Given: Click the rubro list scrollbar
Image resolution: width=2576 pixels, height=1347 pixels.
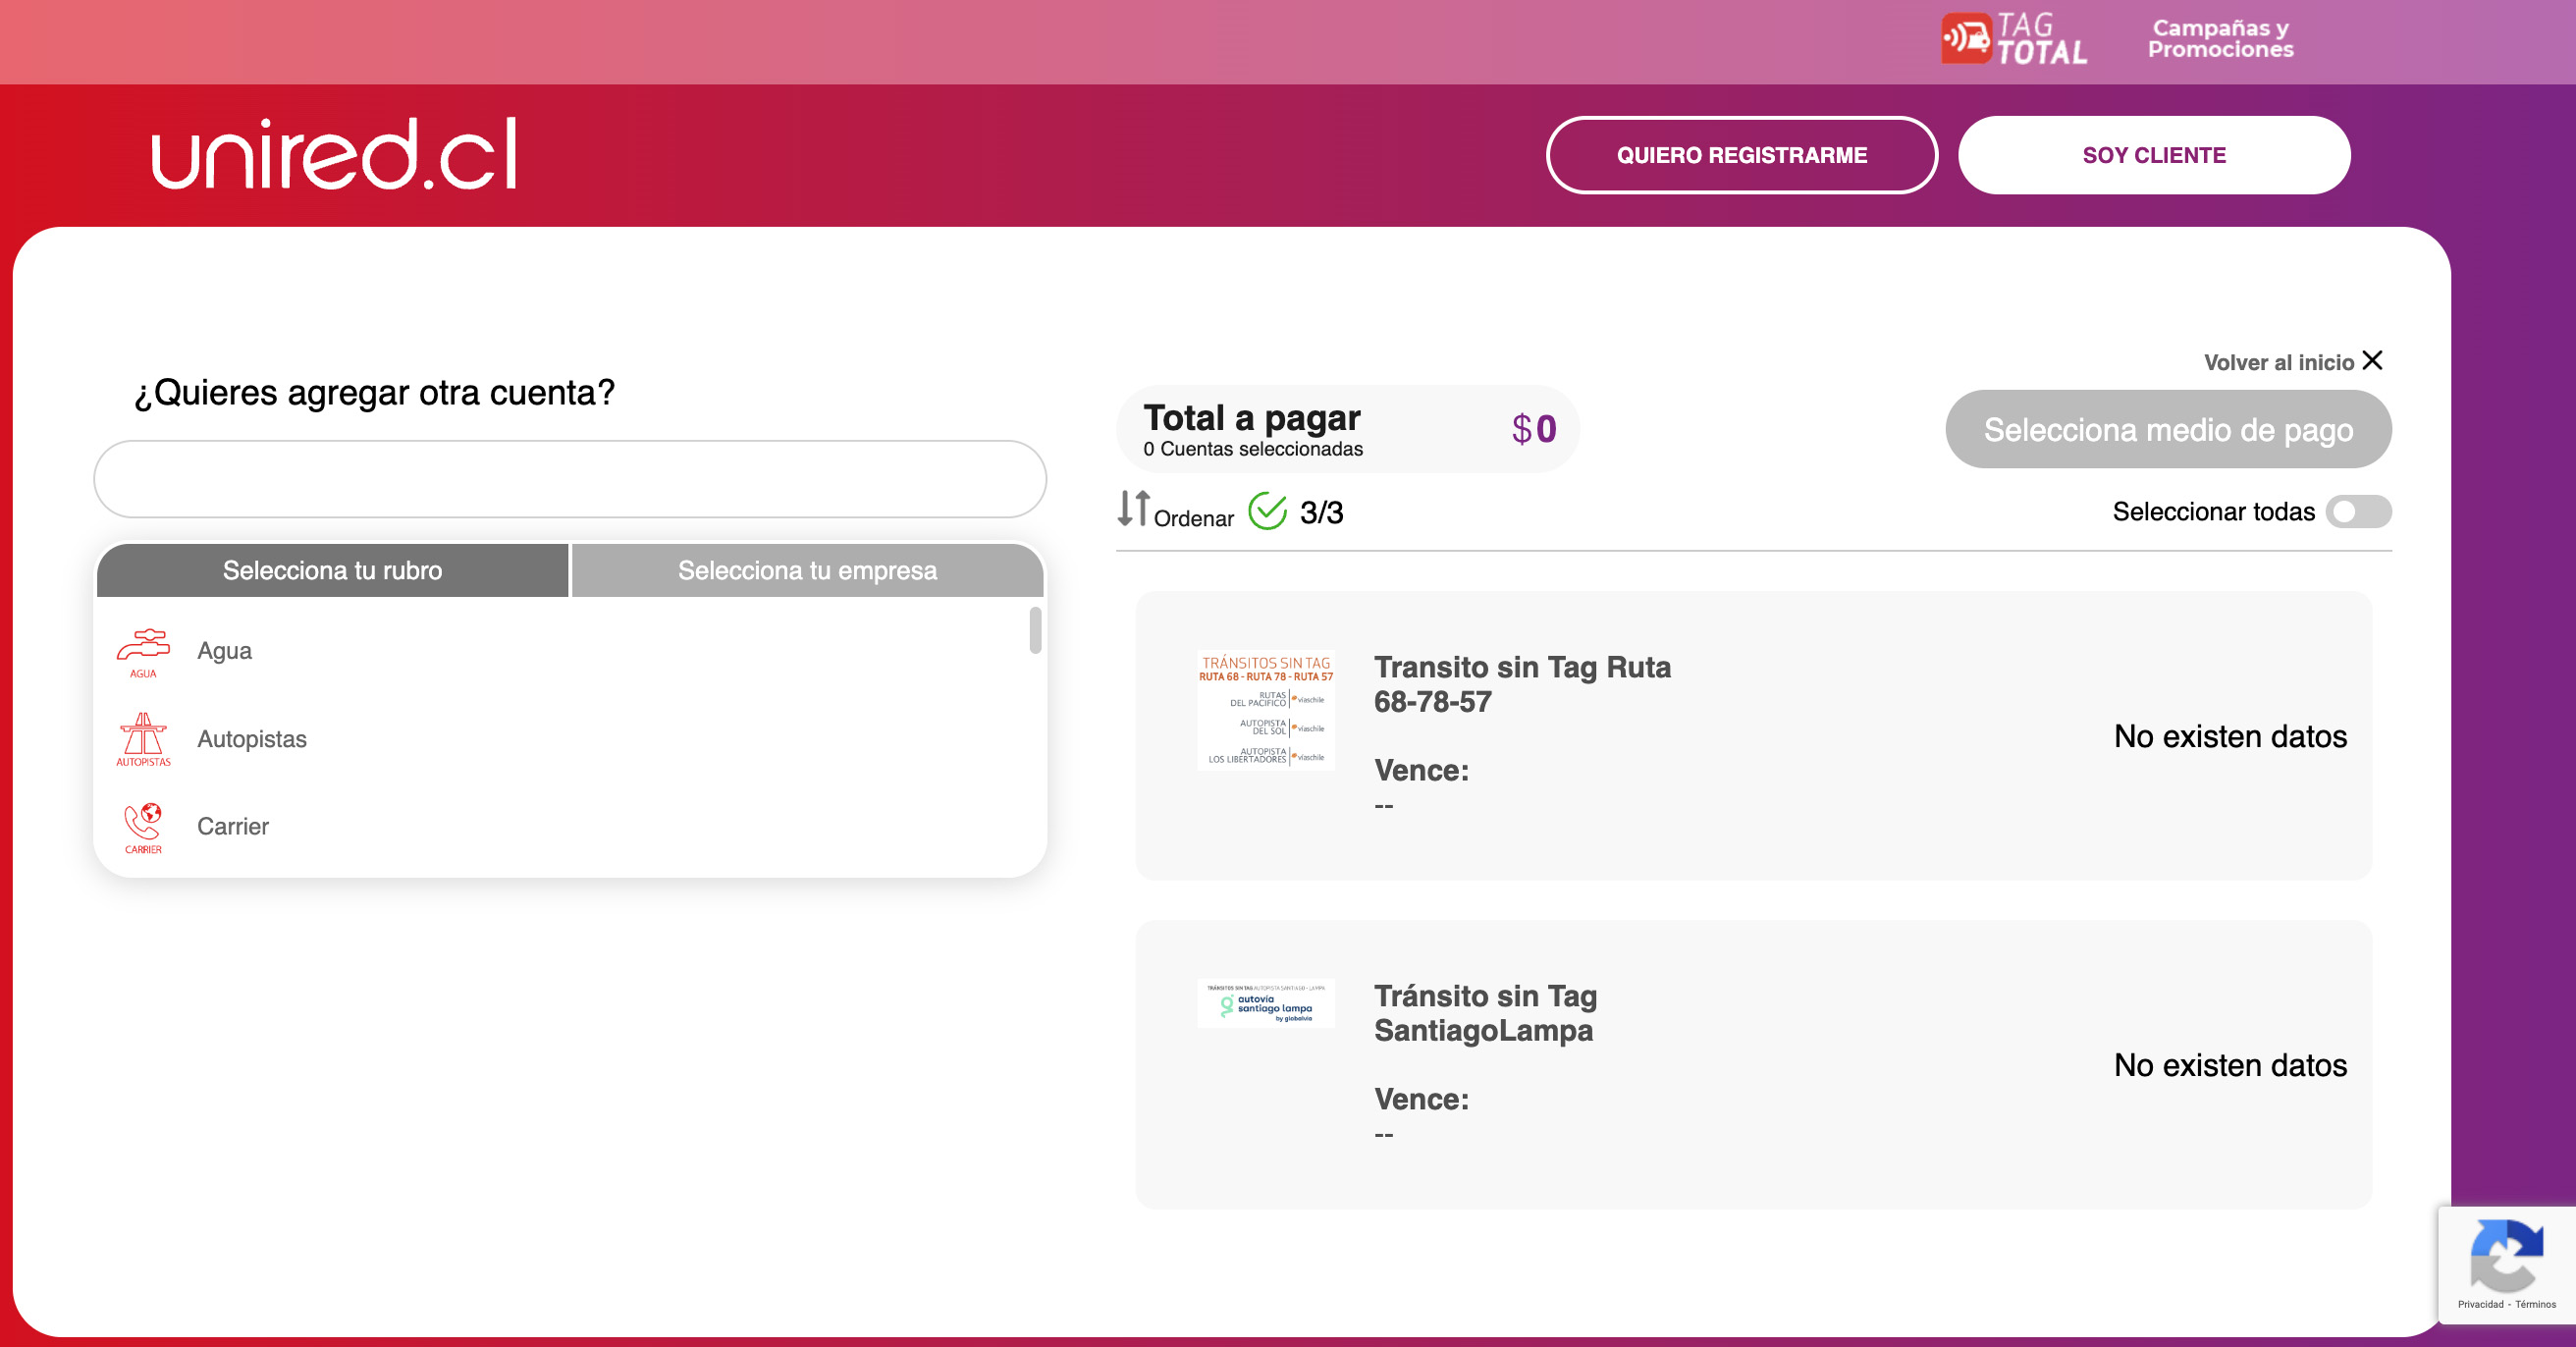Looking at the screenshot, I should coord(1035,631).
